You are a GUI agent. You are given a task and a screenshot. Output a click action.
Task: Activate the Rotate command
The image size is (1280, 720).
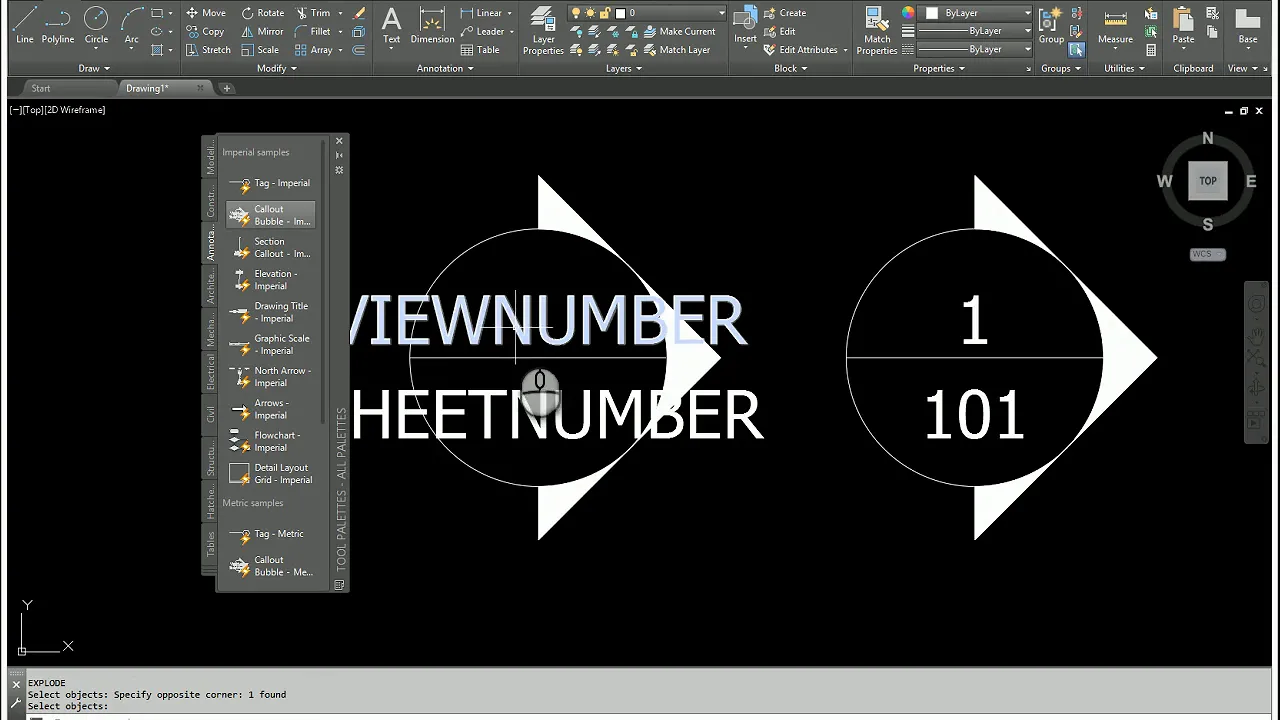263,13
